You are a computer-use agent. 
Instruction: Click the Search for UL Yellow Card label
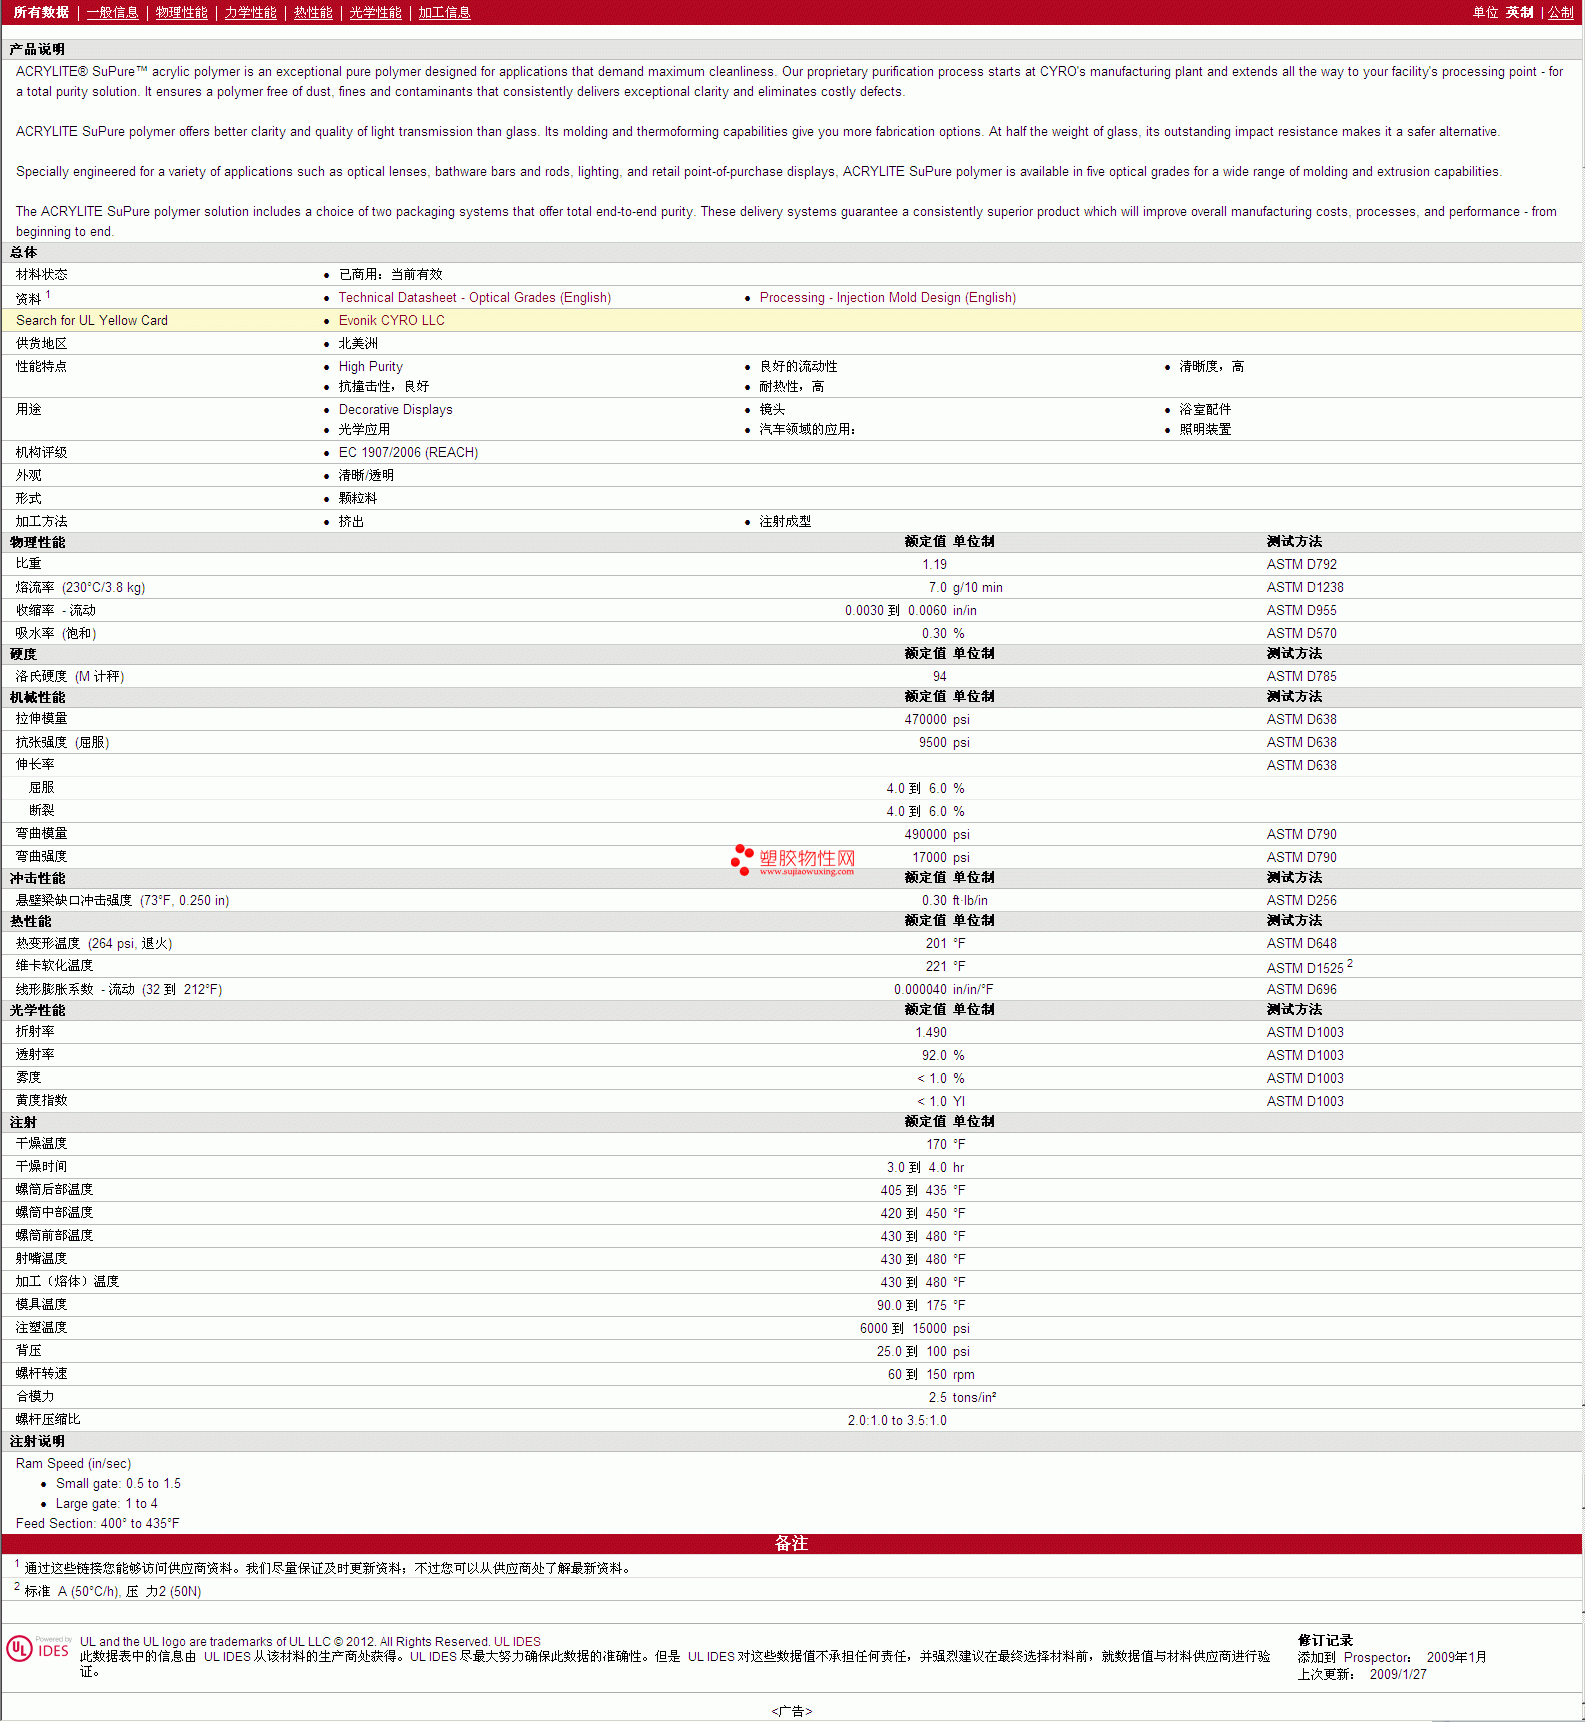coord(92,320)
